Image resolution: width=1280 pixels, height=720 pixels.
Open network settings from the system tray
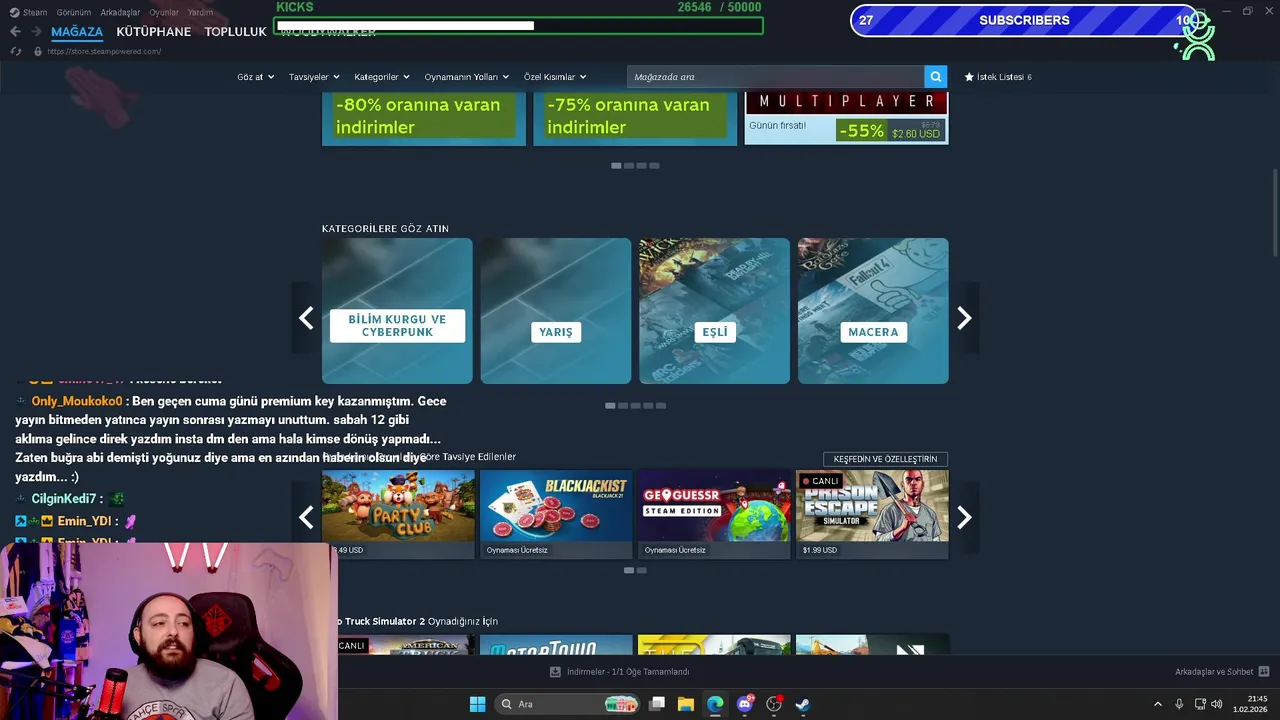point(1200,704)
